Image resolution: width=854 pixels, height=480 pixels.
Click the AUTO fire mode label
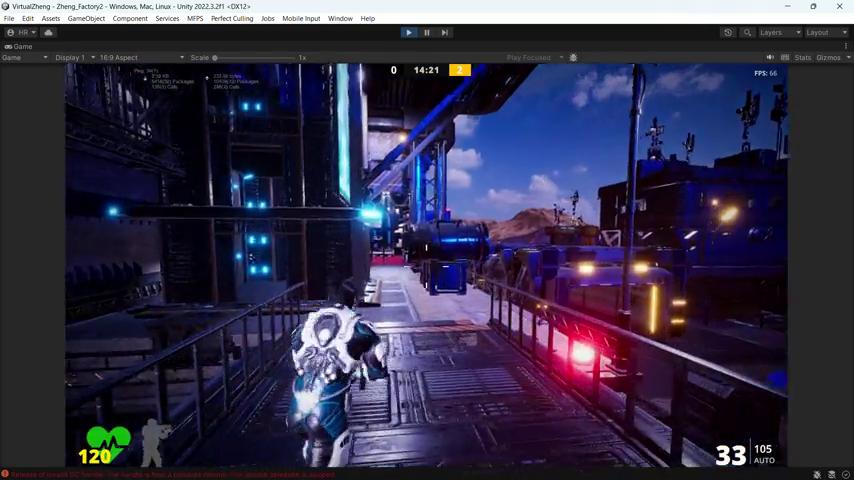[x=764, y=460]
